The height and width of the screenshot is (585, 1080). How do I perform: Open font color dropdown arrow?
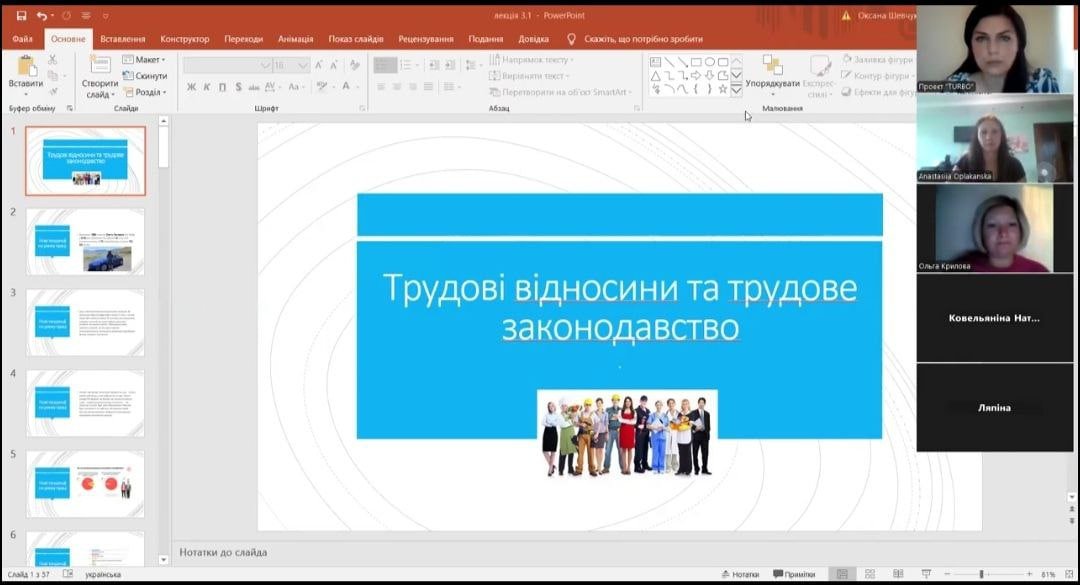coord(356,87)
